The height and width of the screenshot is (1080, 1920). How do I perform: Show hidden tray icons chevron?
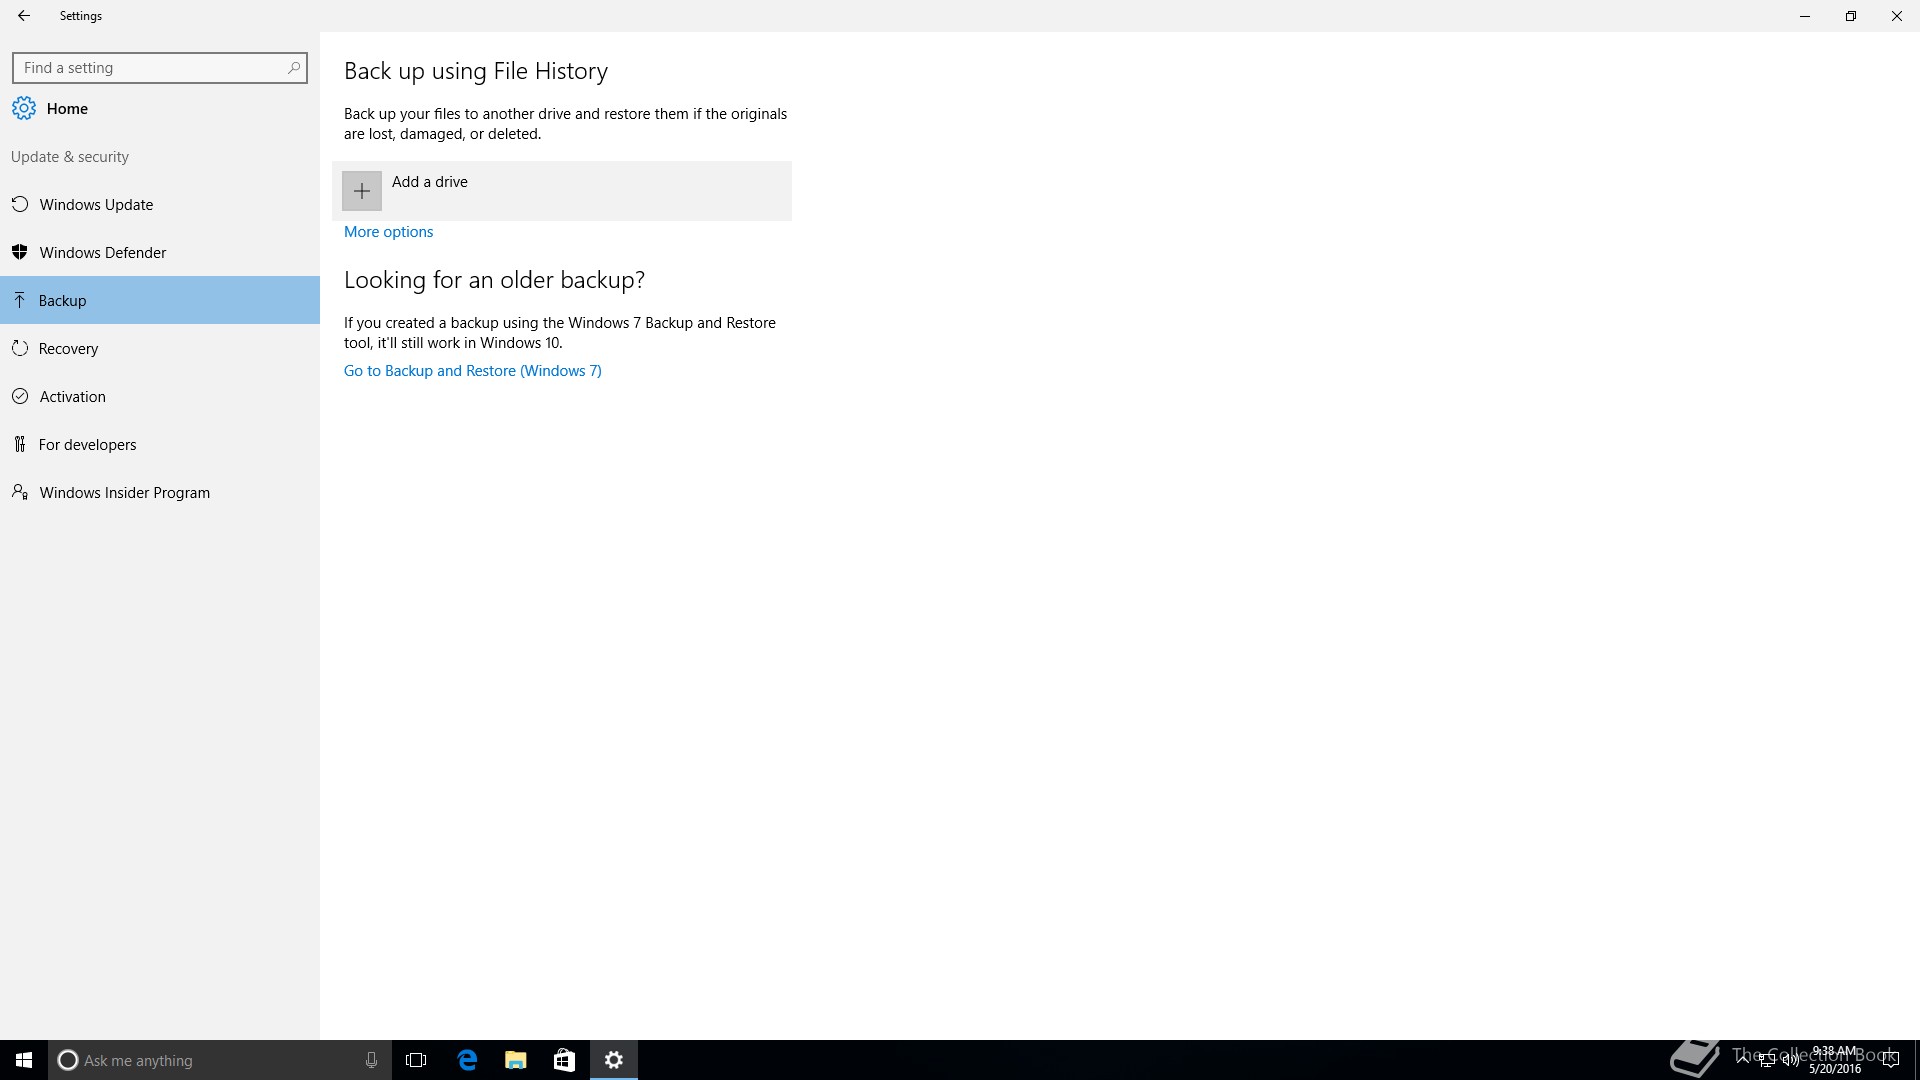1745,1060
